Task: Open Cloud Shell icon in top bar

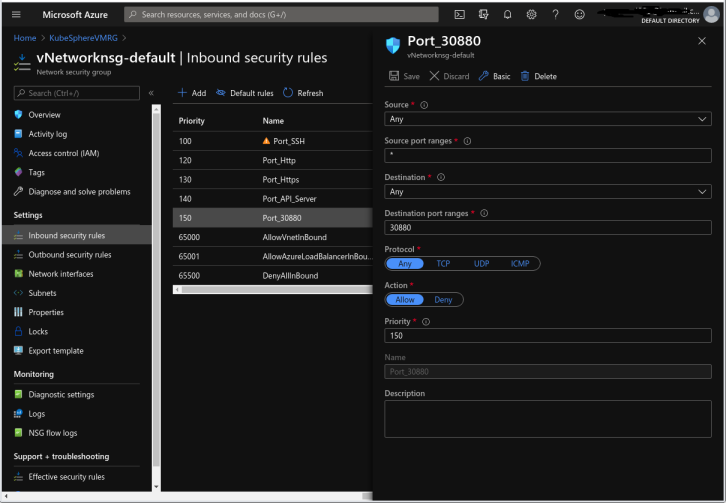Action: click(459, 15)
